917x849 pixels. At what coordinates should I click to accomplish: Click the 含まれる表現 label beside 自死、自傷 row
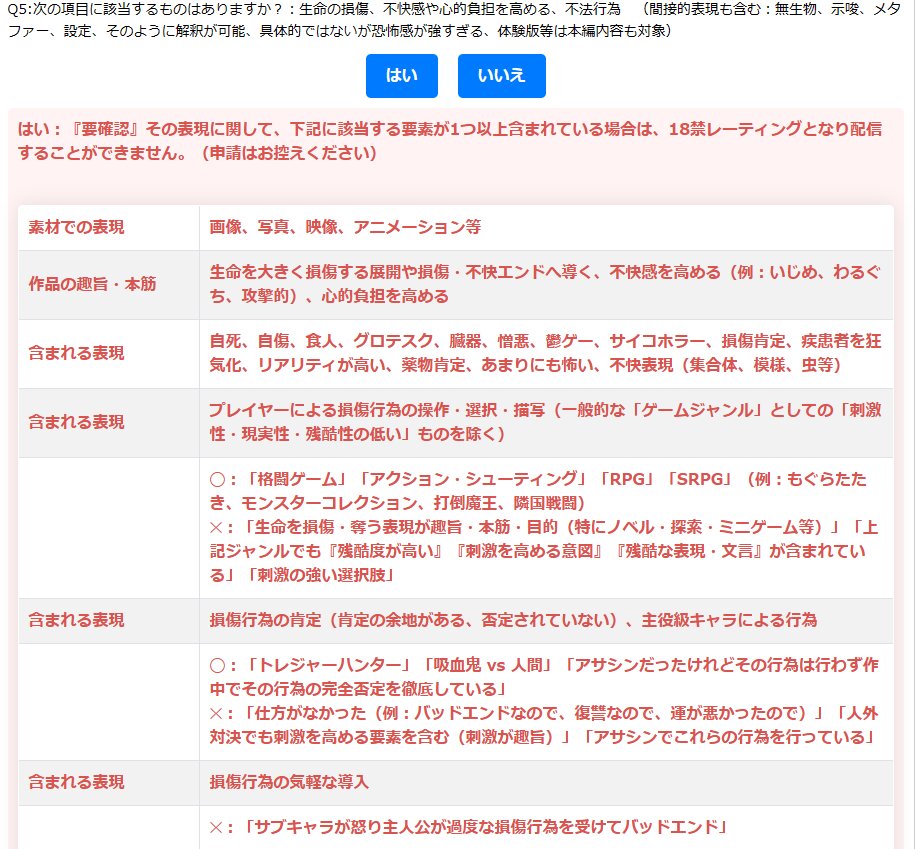[77, 354]
